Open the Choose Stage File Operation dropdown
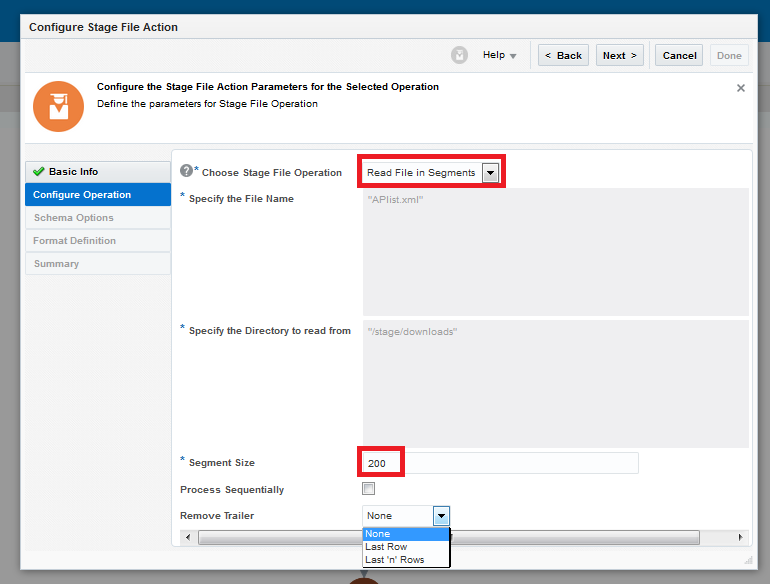Viewport: 770px width, 584px height. click(490, 173)
